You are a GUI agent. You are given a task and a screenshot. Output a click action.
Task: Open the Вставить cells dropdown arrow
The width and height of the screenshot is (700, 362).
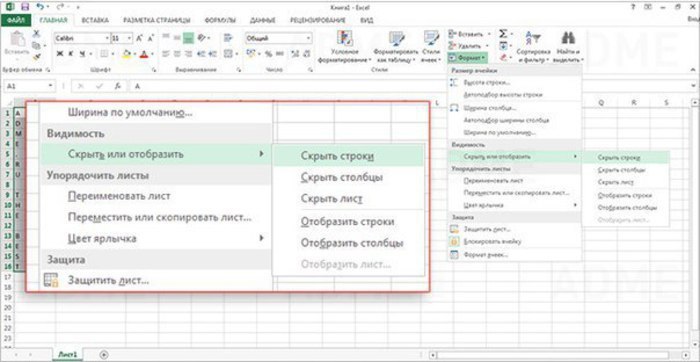click(x=489, y=34)
